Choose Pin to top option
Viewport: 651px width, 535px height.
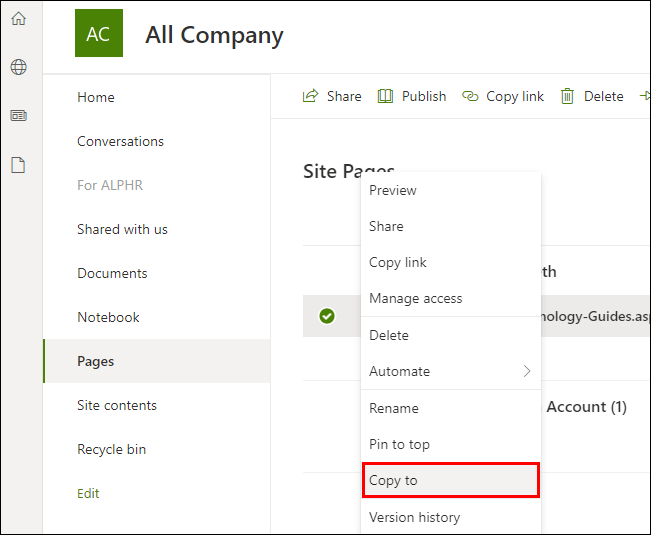[x=399, y=444]
